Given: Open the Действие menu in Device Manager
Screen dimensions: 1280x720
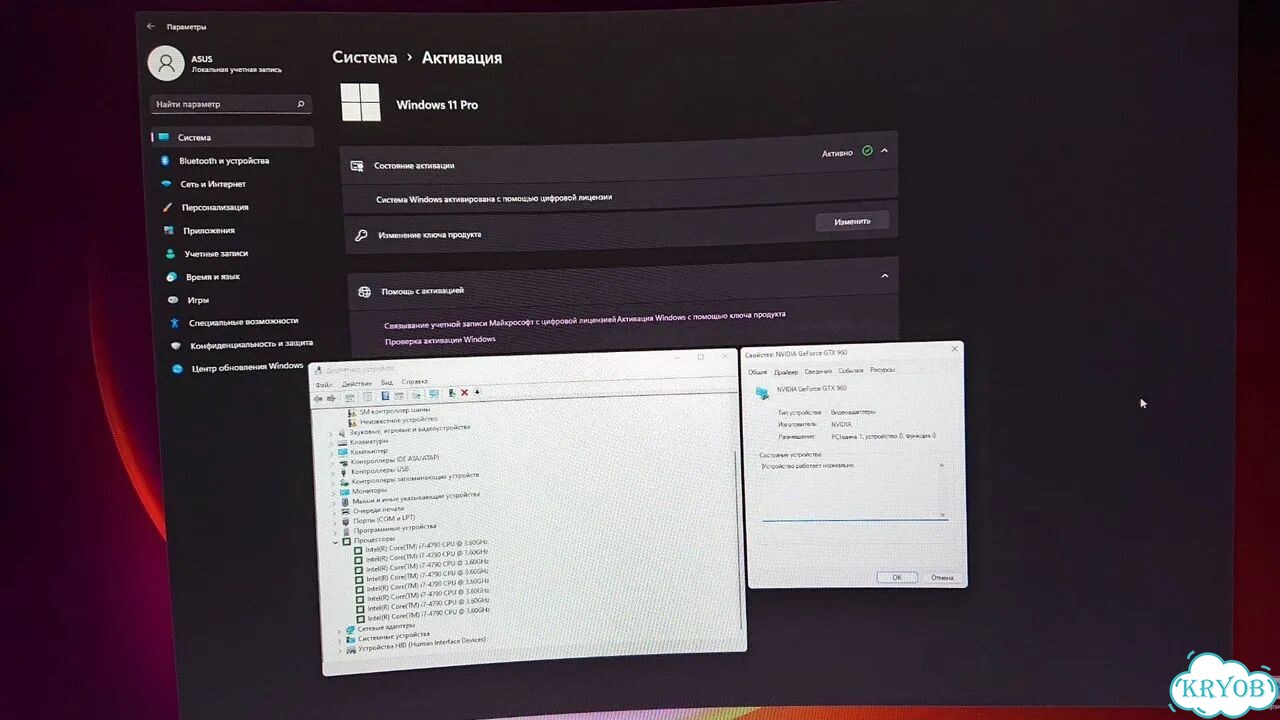Looking at the screenshot, I should pyautogui.click(x=357, y=384).
